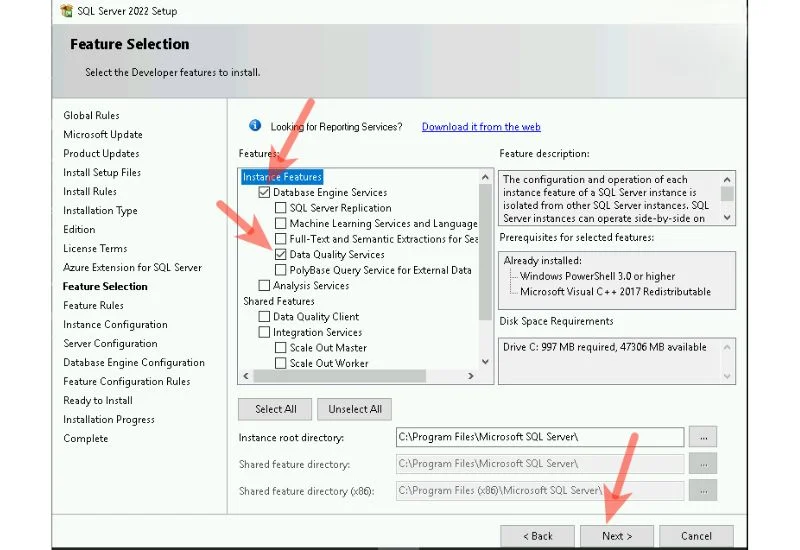This screenshot has height=550, width=800.
Task: Select the Shared Features tree node
Action: (x=279, y=301)
